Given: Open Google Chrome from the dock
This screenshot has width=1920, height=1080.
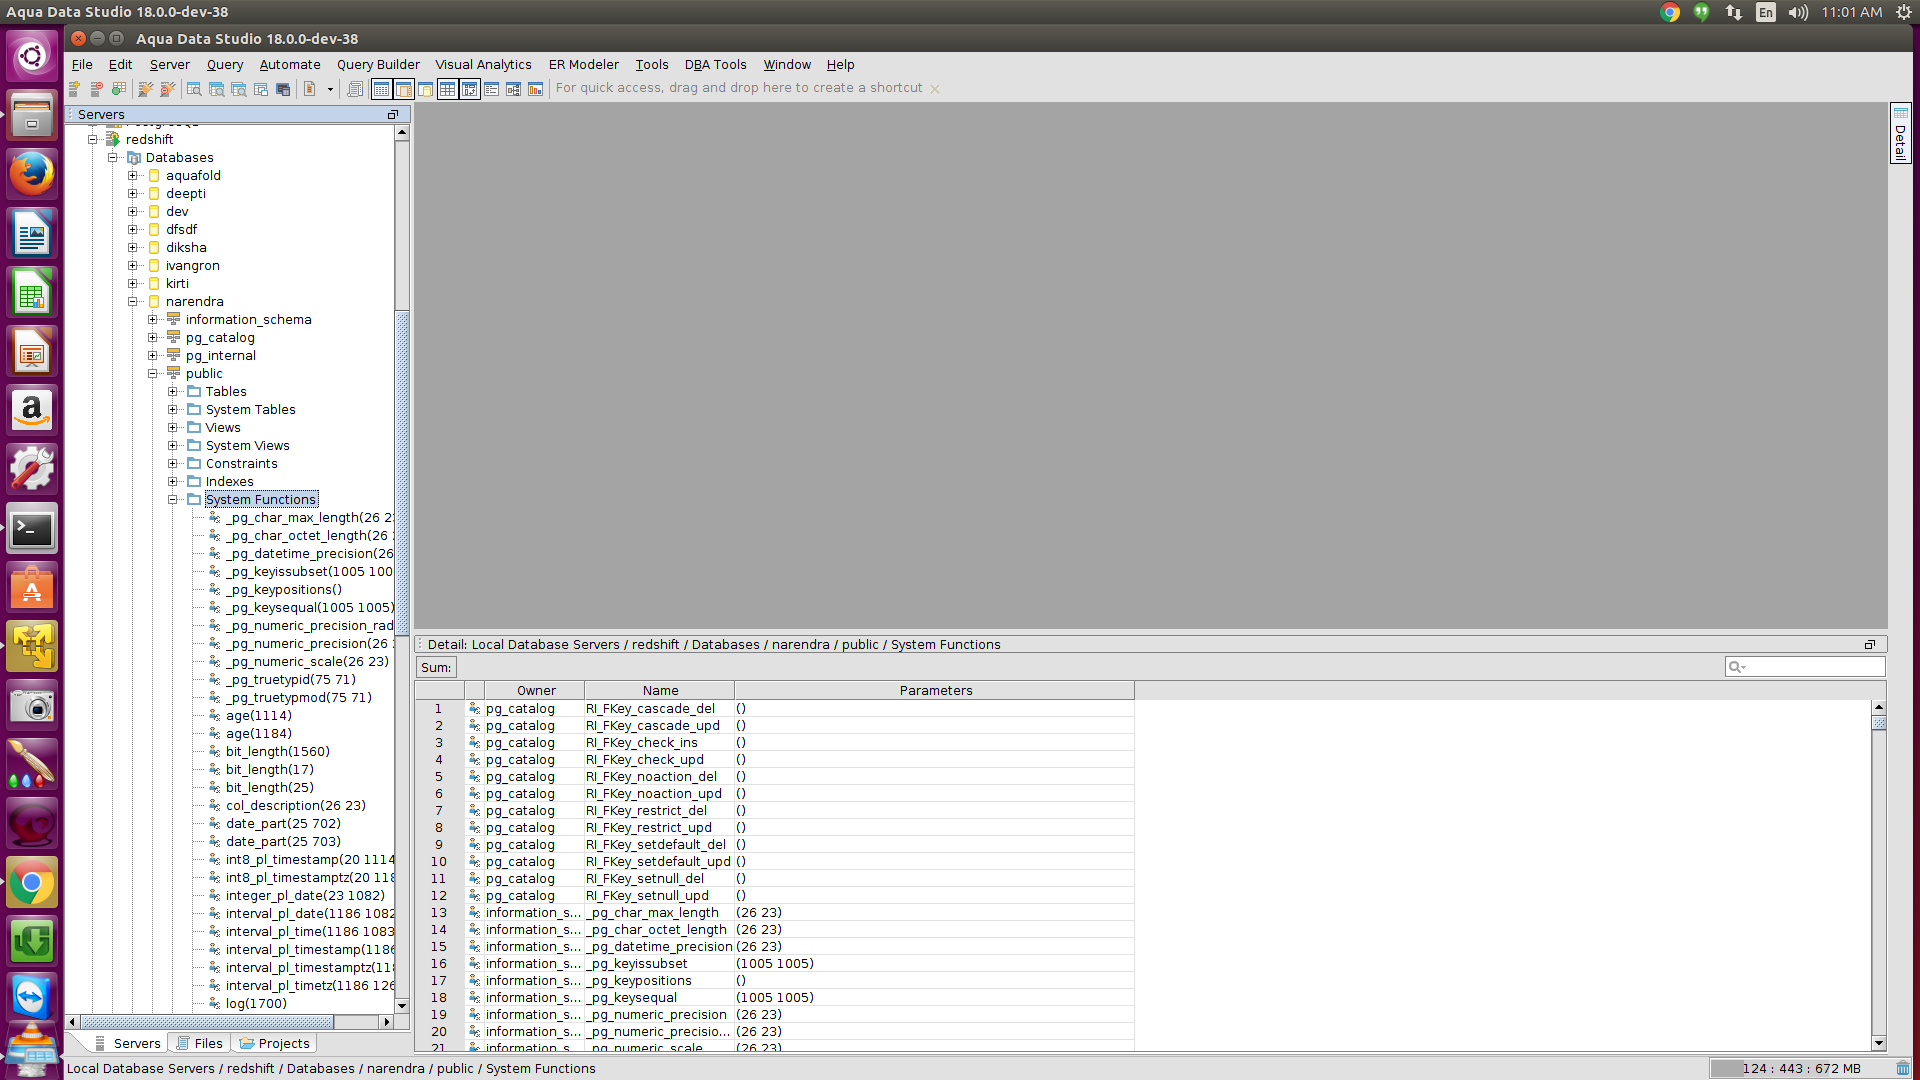Looking at the screenshot, I should [32, 883].
